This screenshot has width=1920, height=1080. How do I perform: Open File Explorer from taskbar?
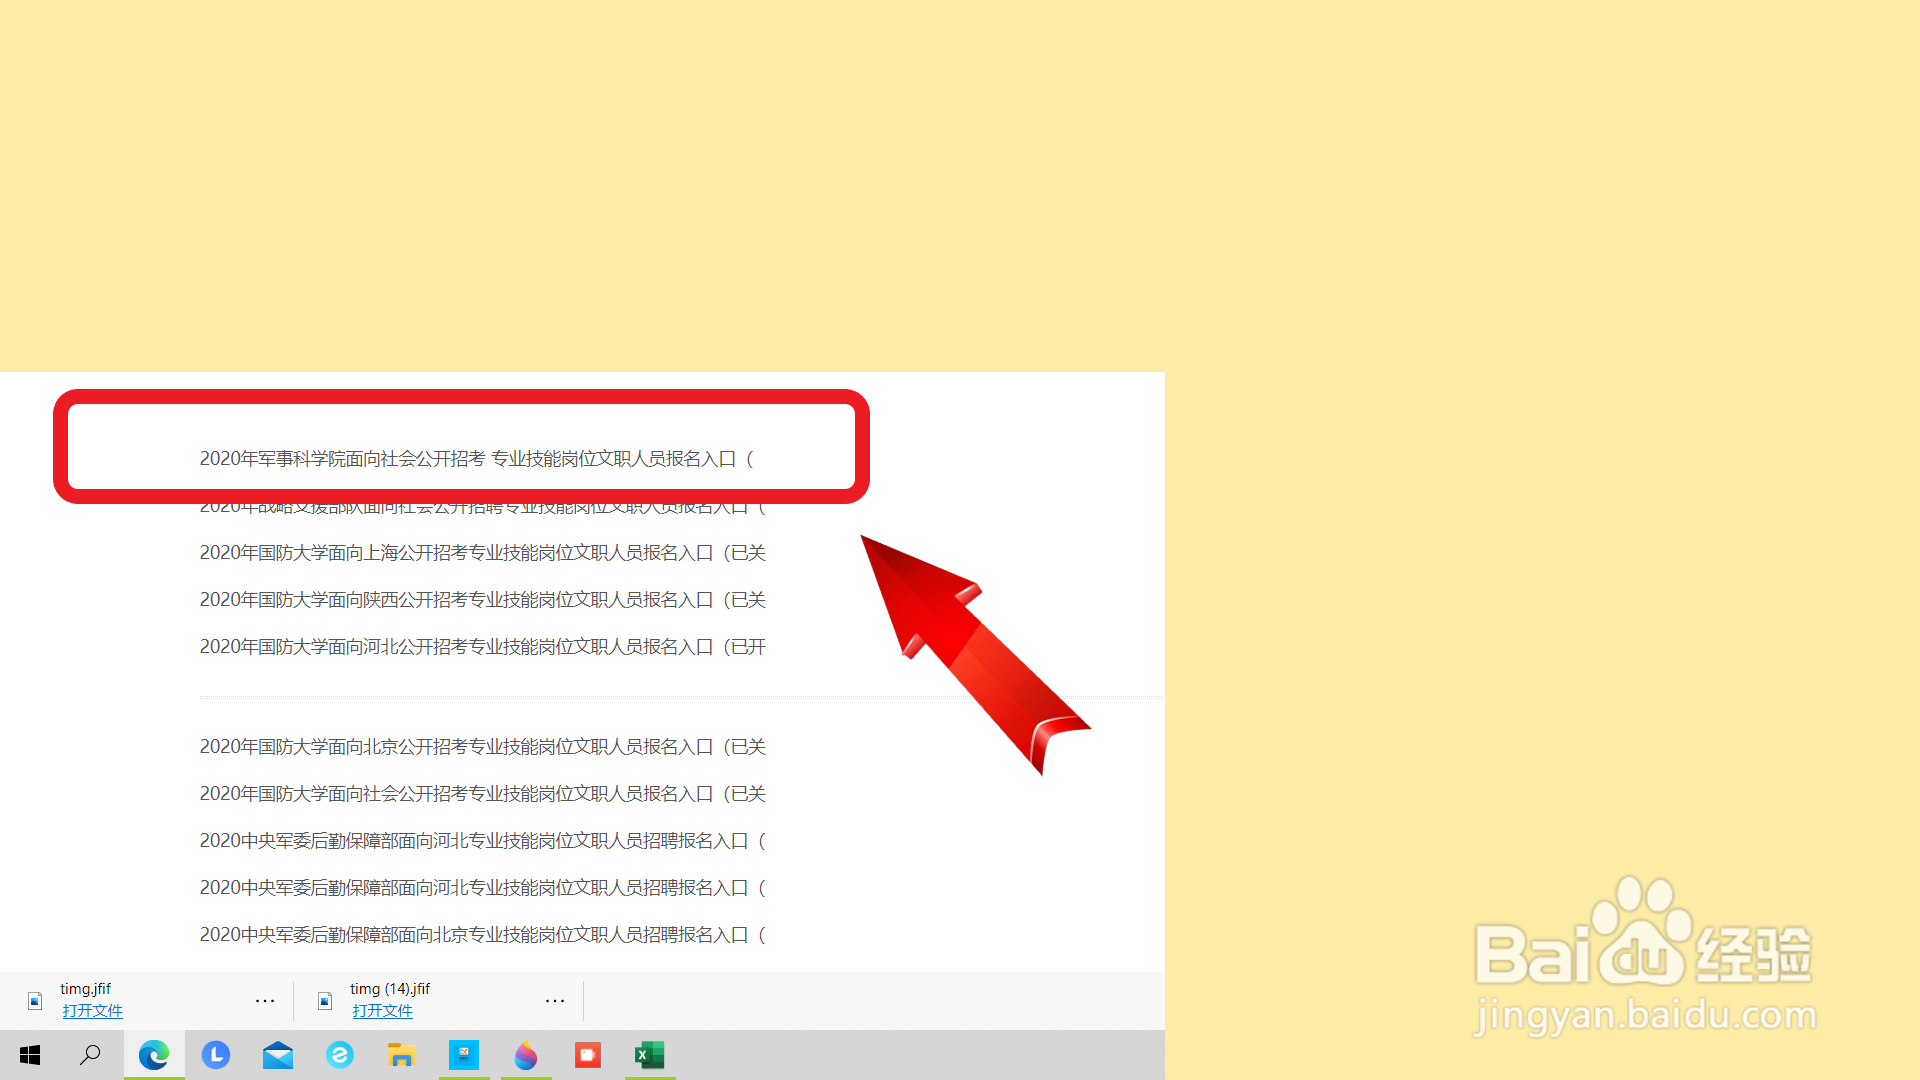(x=401, y=1055)
